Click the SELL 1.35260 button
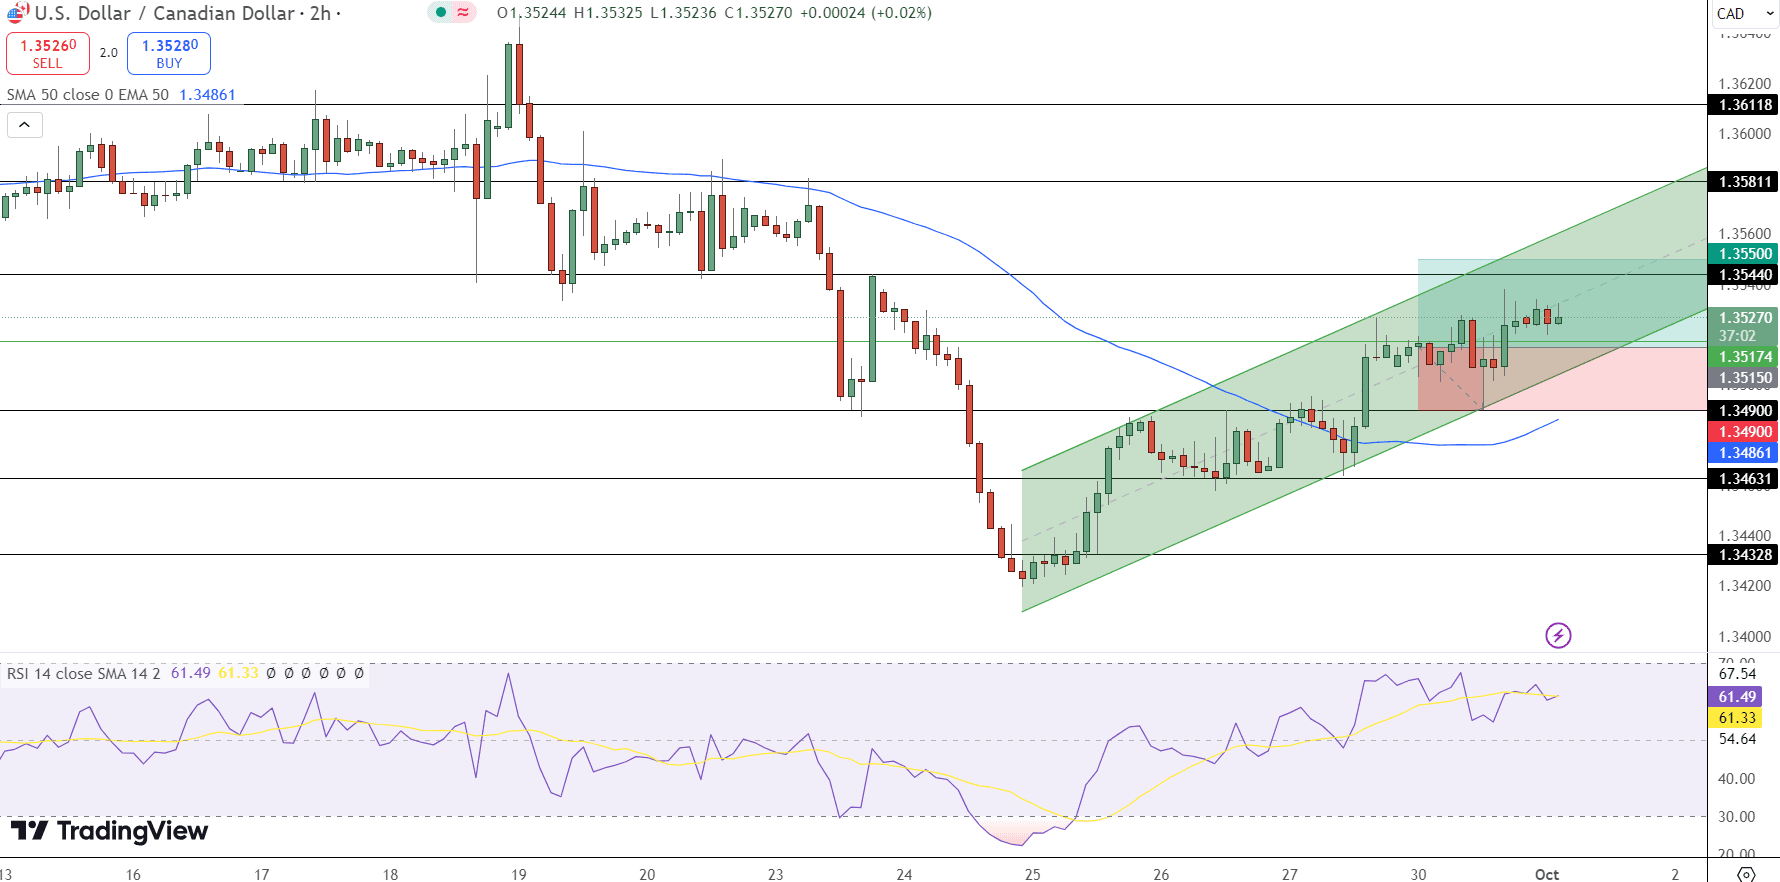The height and width of the screenshot is (882, 1780). click(48, 53)
